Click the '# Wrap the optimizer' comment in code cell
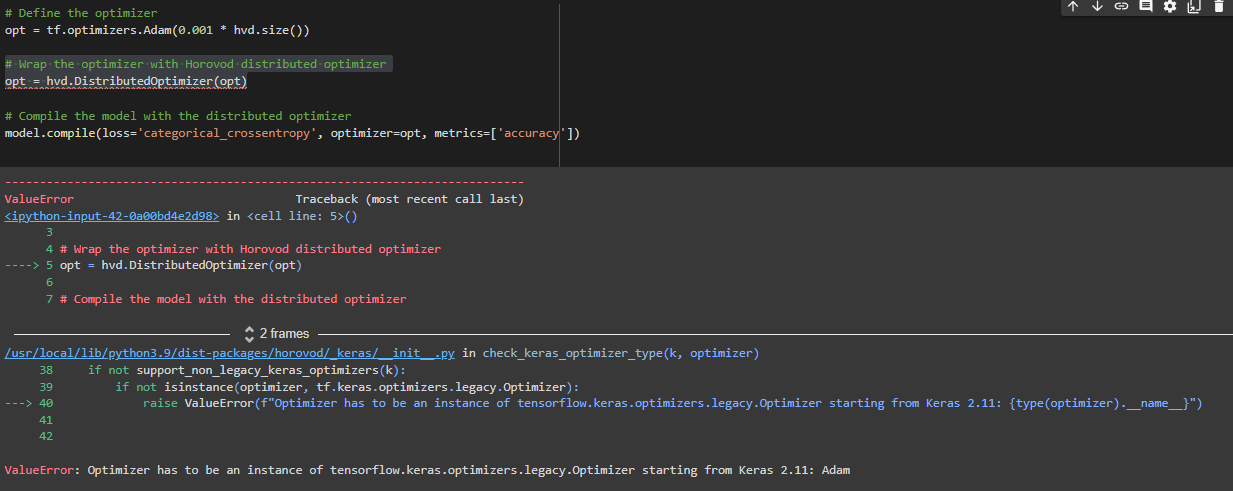1233x491 pixels. point(195,63)
